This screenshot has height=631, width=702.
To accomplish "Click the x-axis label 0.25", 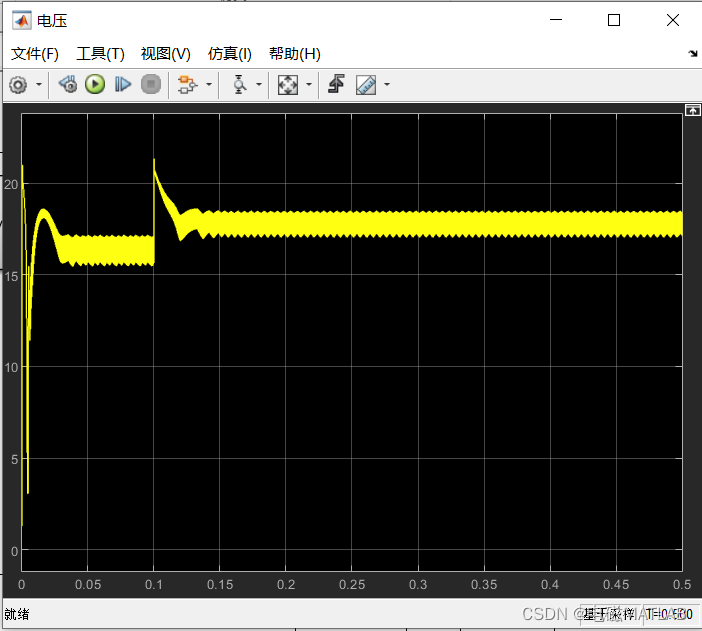I will (x=352, y=584).
